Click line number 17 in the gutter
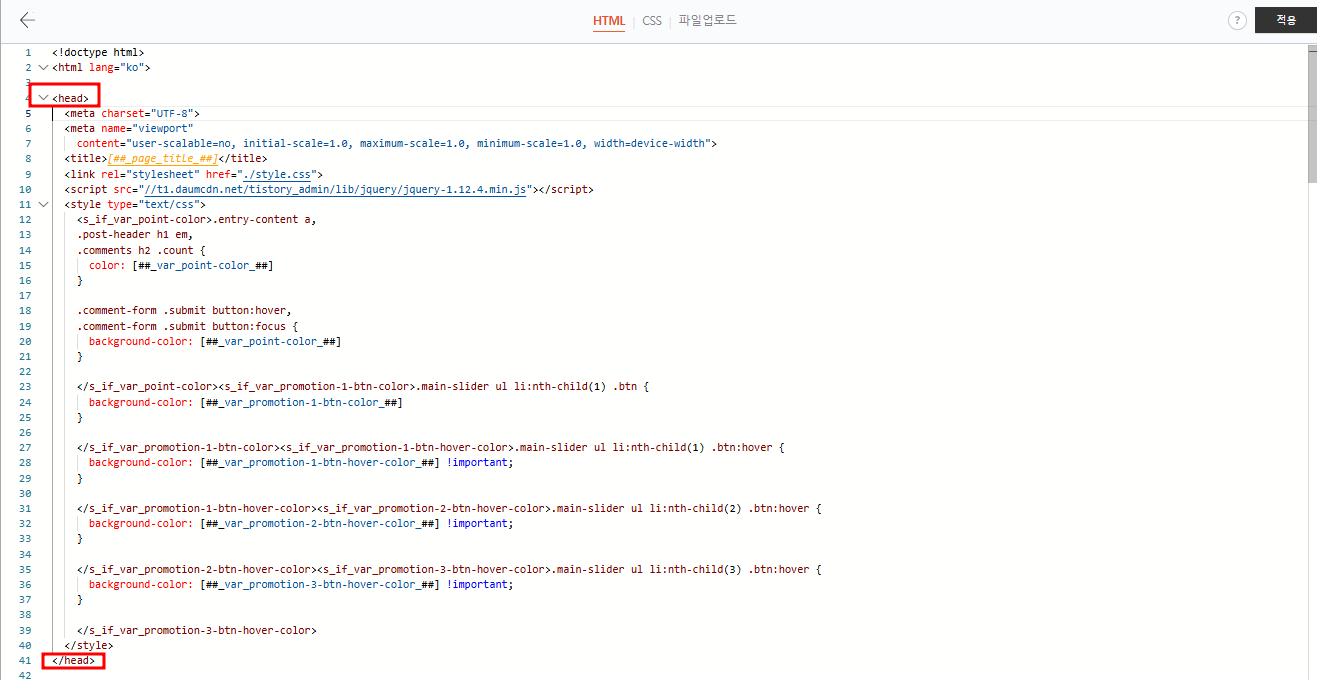The image size is (1317, 680). pos(24,296)
